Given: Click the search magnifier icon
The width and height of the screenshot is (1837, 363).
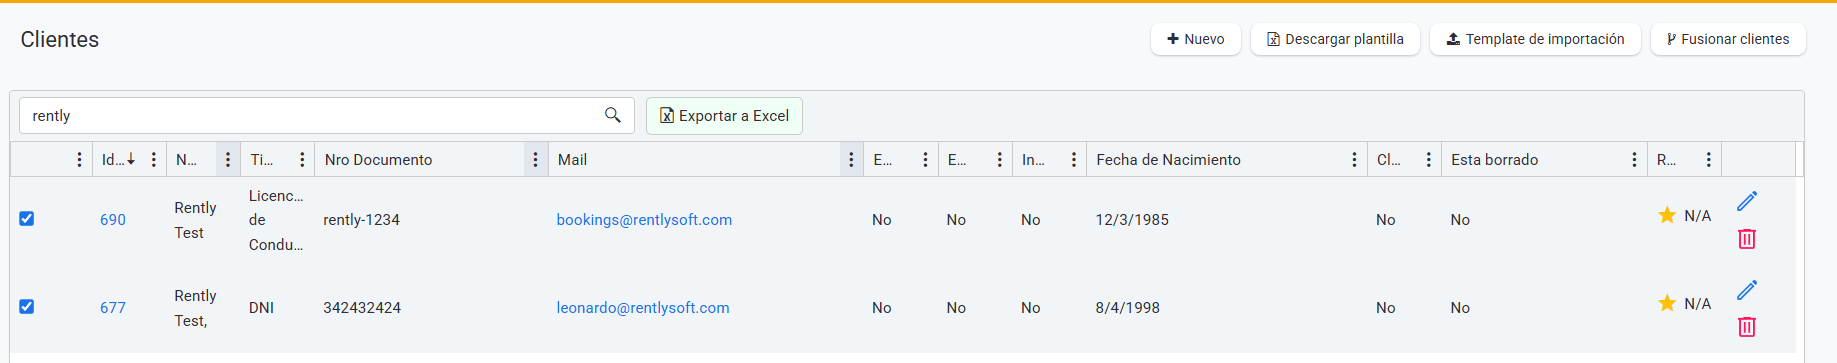Looking at the screenshot, I should point(613,115).
